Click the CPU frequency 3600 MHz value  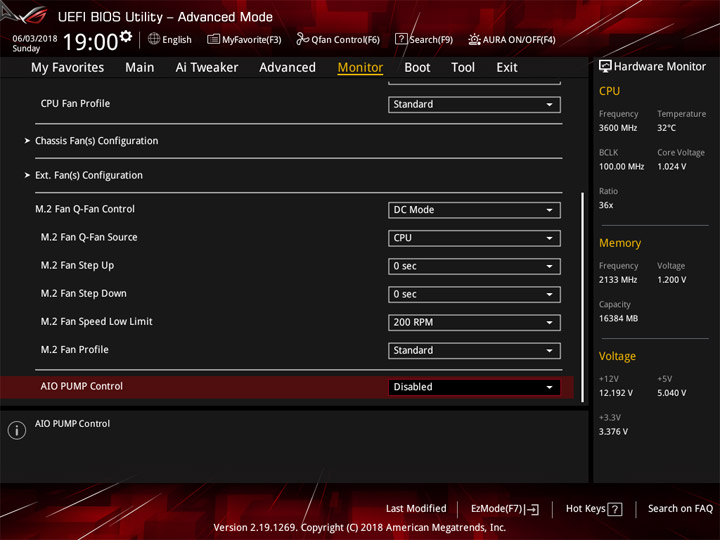(618, 128)
